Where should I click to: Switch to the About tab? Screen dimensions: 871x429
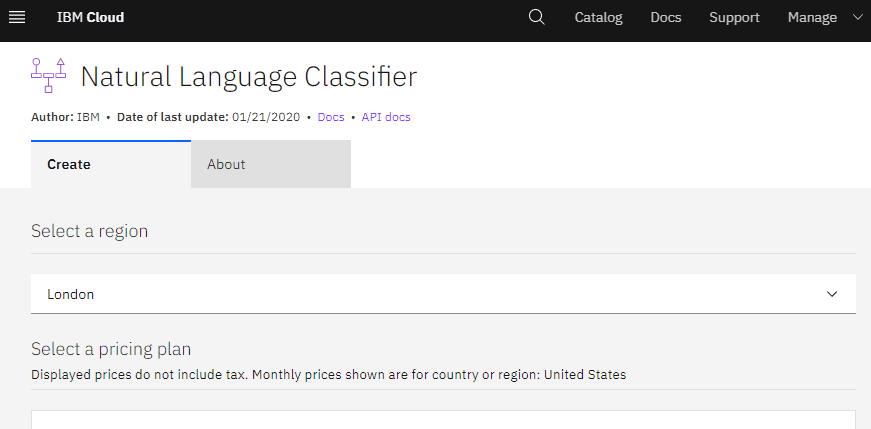[x=271, y=164]
